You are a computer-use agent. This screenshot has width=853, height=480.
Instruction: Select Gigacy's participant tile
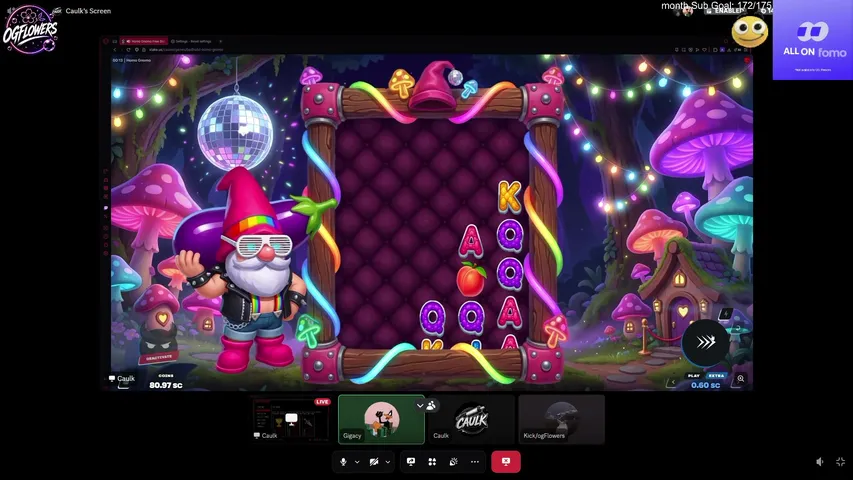(381, 419)
